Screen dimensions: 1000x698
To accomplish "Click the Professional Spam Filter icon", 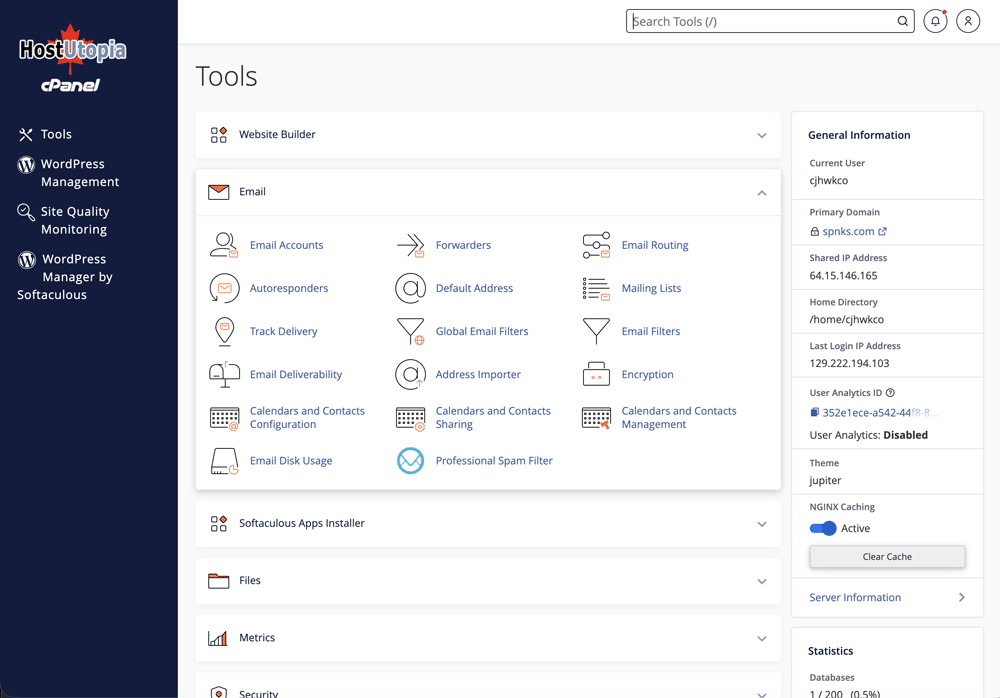I will pyautogui.click(x=410, y=461).
